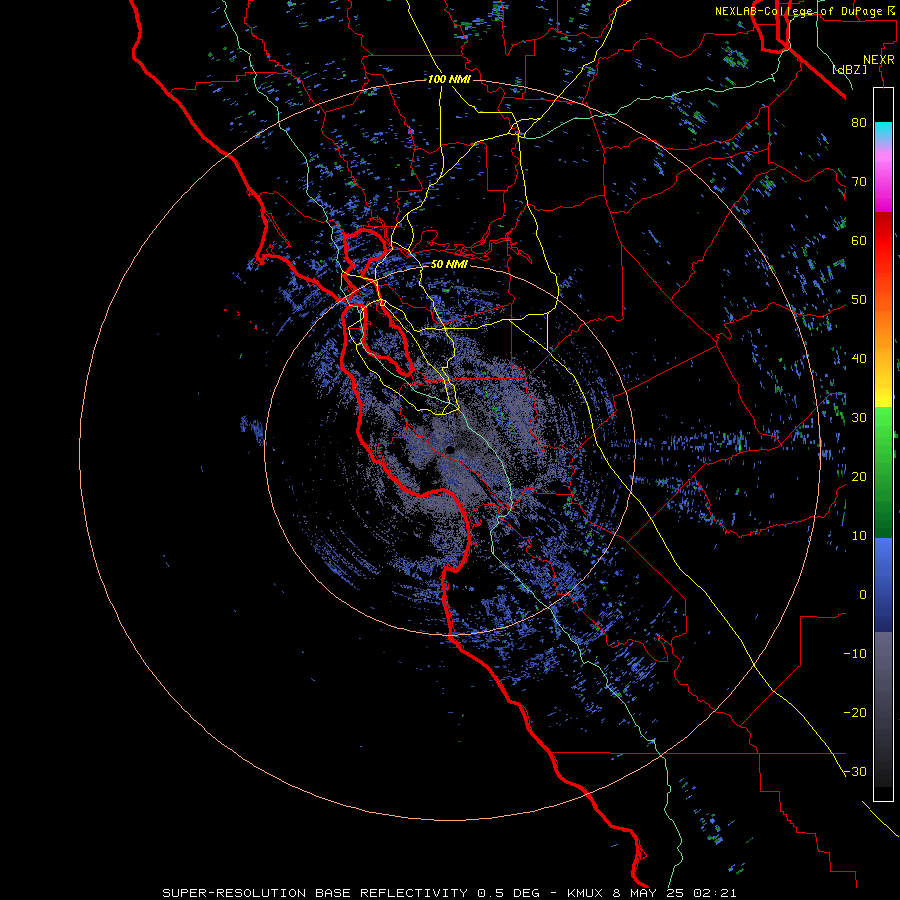Image resolution: width=900 pixels, height=900 pixels.
Task: Click the 40 value on the dBZ scale
Action: [859, 359]
